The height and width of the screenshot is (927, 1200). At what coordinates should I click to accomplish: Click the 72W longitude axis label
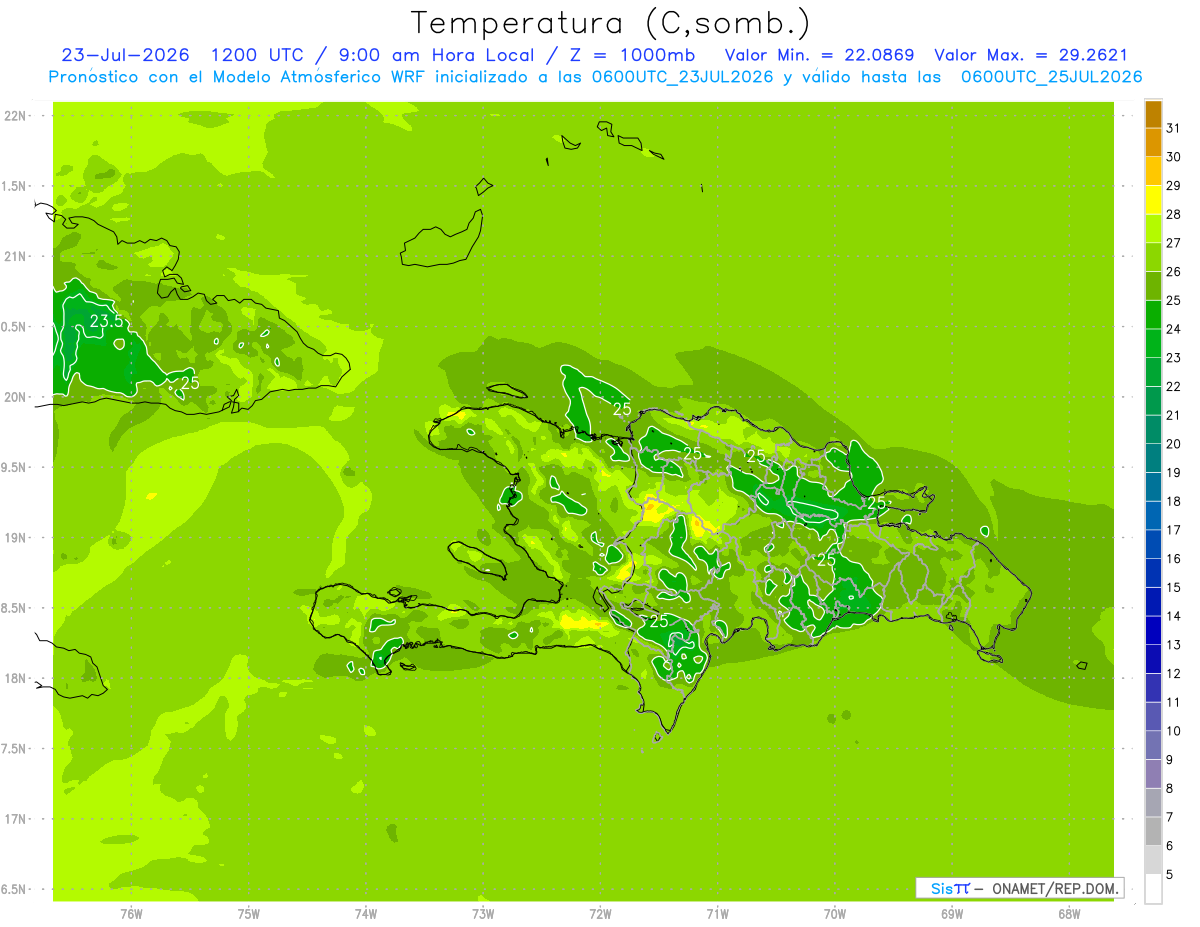pos(600,913)
